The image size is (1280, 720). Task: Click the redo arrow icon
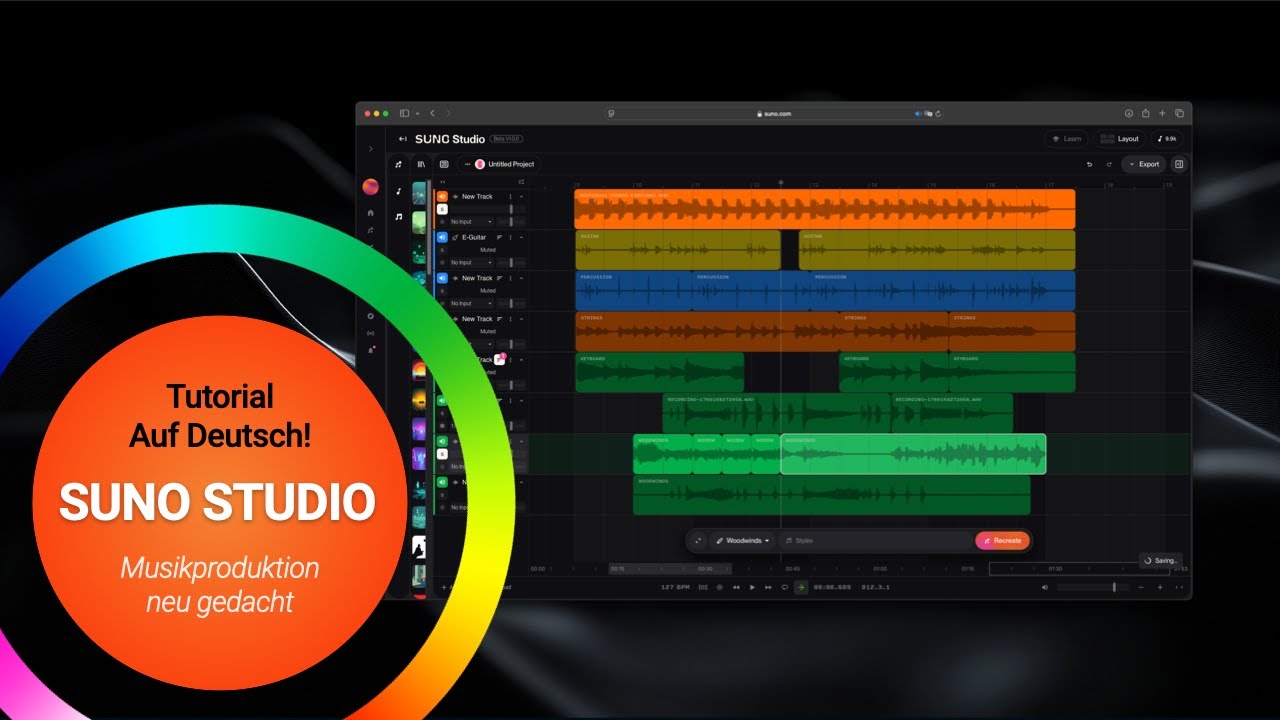click(1108, 164)
